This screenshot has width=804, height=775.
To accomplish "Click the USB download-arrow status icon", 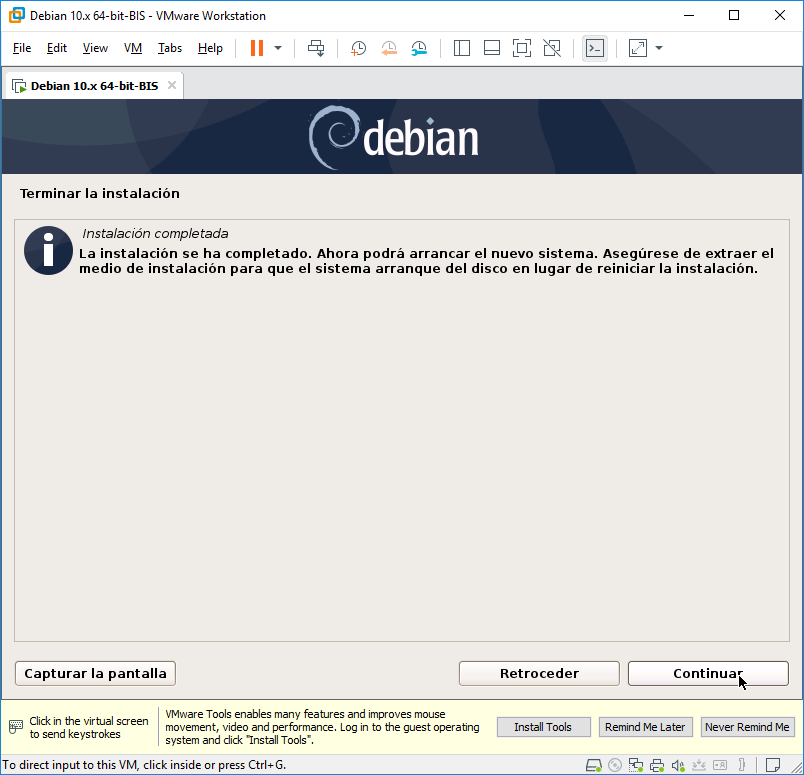I will [698, 765].
